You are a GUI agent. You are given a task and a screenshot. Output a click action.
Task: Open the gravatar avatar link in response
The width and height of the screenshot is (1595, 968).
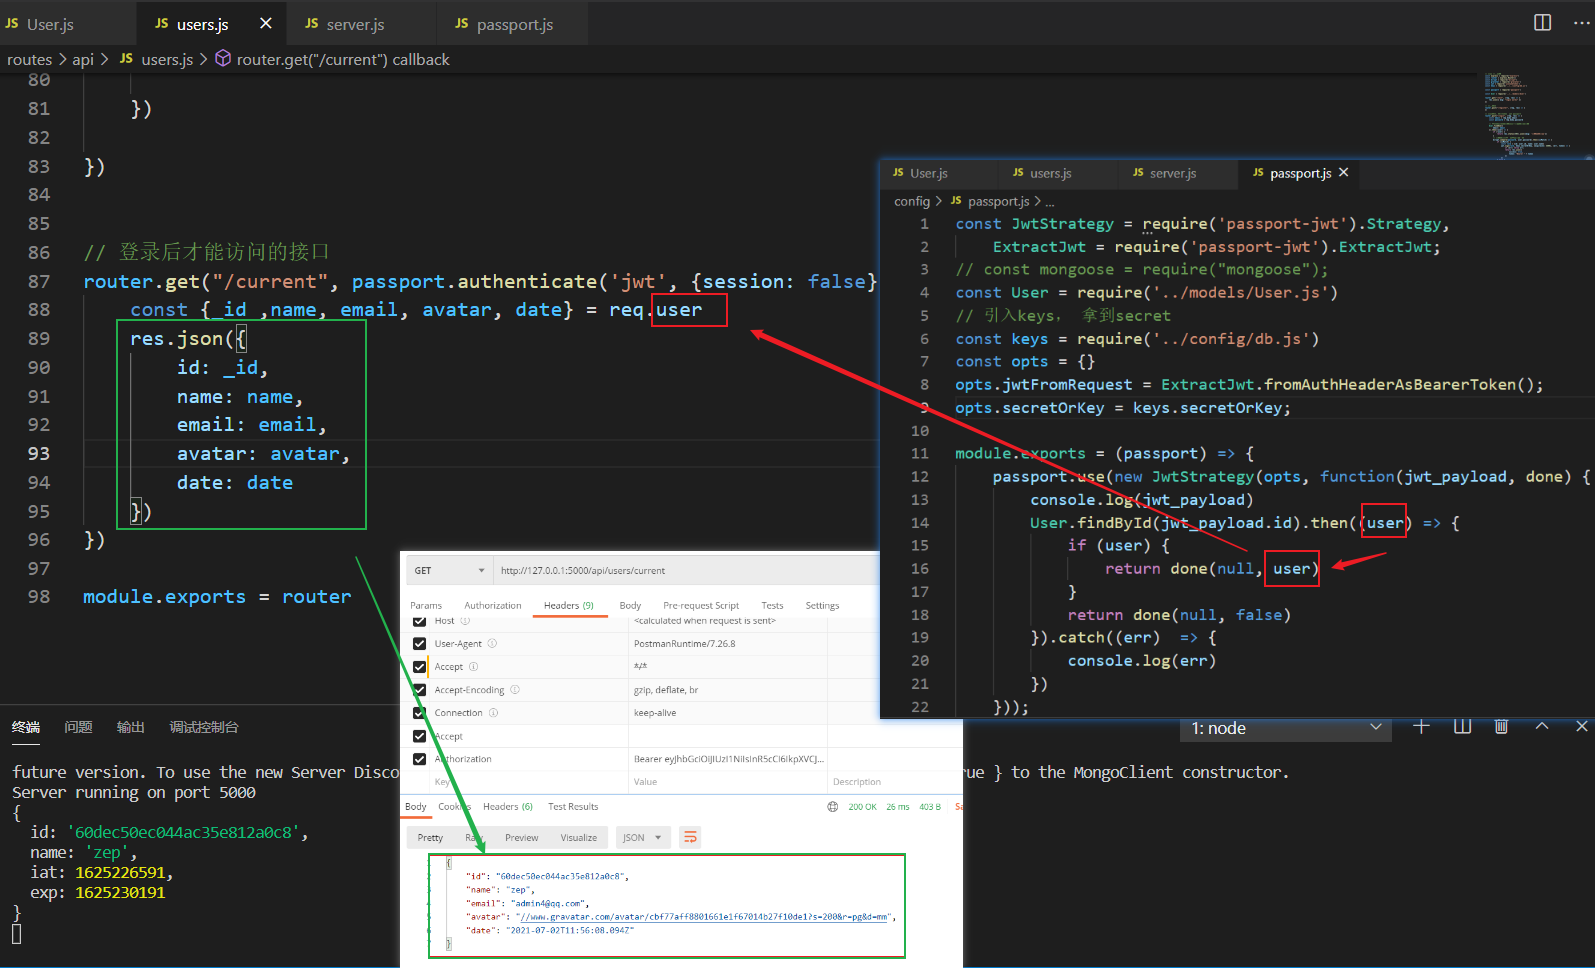704,916
